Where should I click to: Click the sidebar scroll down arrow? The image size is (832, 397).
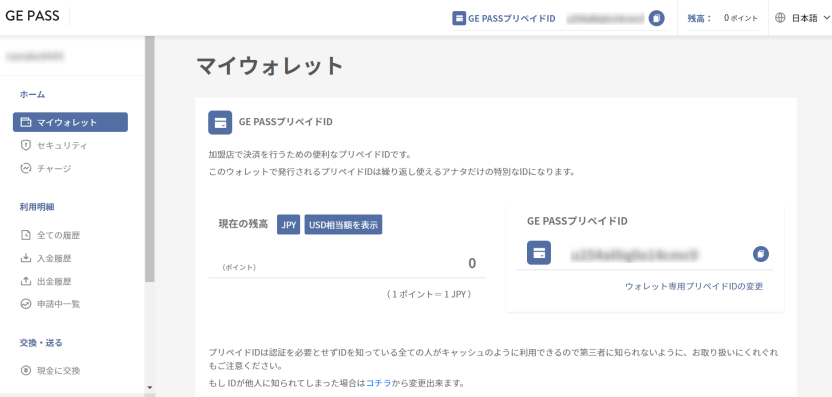tap(150, 387)
